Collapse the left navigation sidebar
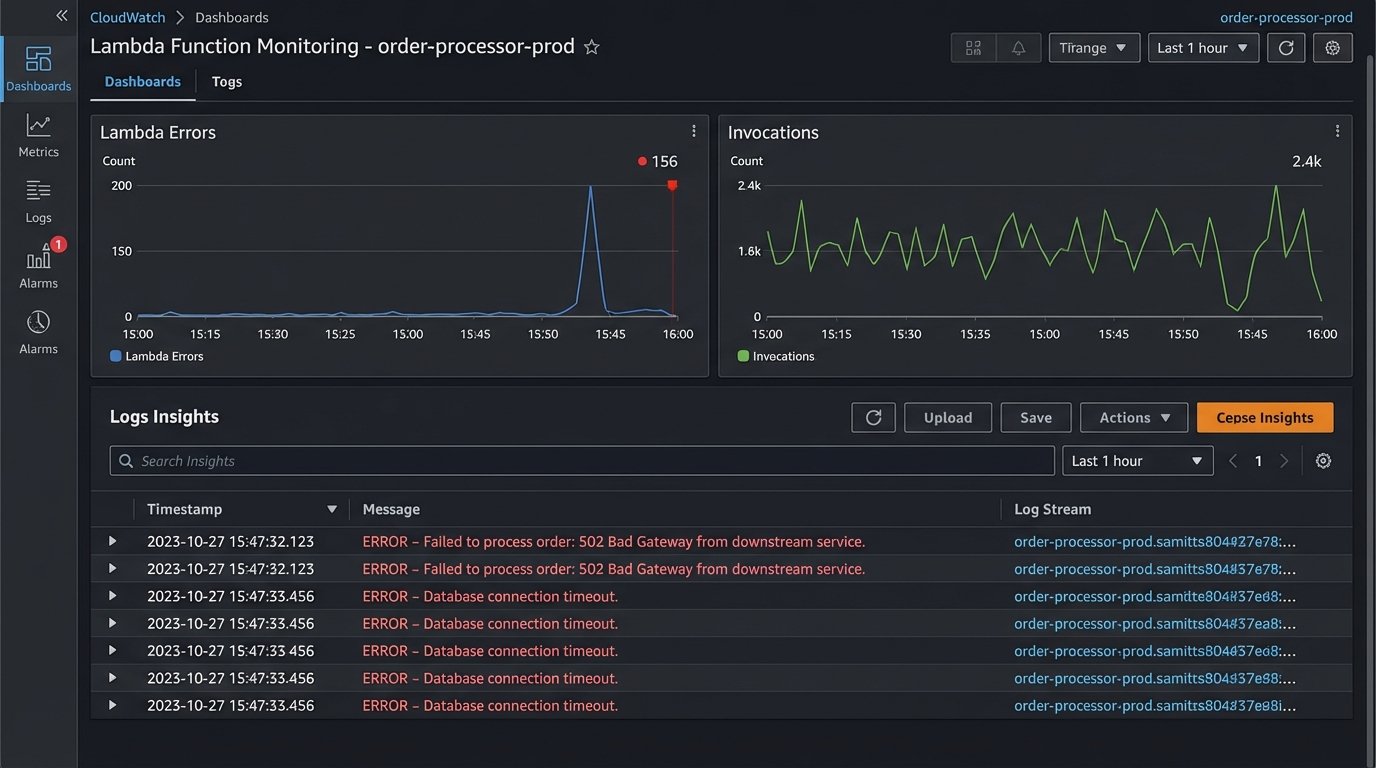 pyautogui.click(x=60, y=15)
